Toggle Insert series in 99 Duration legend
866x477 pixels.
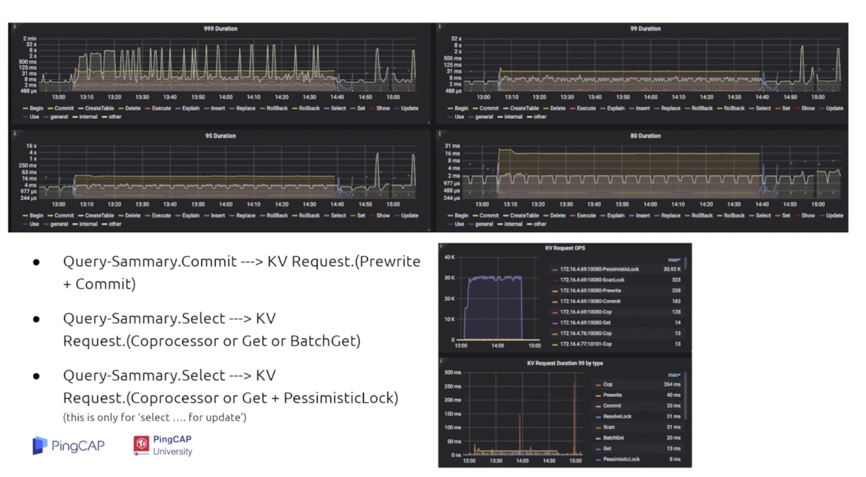tap(639, 109)
